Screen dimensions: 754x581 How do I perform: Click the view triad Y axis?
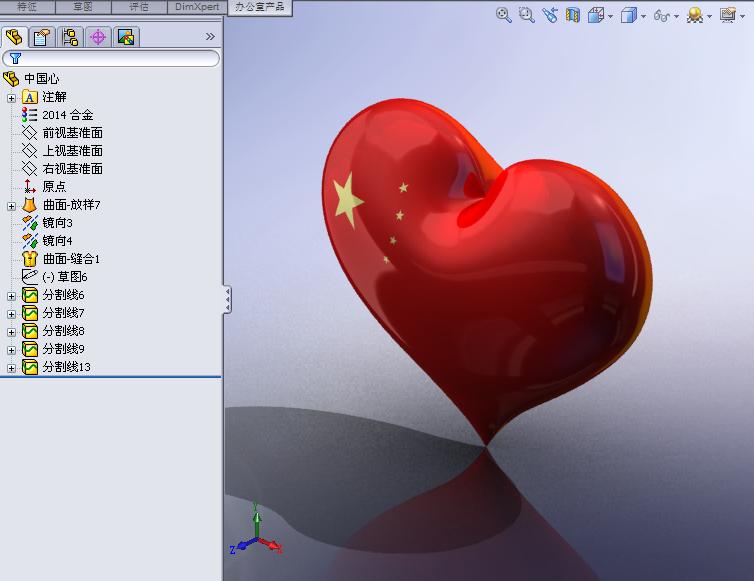257,519
